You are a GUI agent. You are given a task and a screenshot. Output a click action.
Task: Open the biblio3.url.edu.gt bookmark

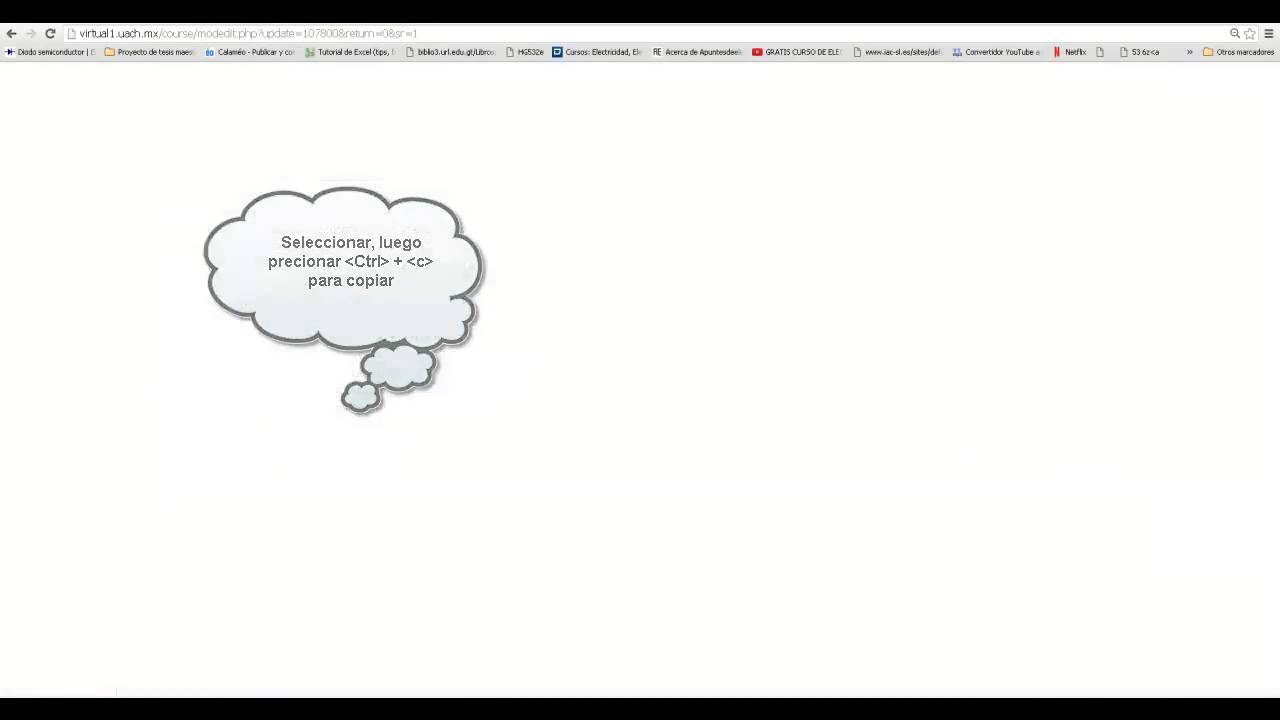(450, 52)
